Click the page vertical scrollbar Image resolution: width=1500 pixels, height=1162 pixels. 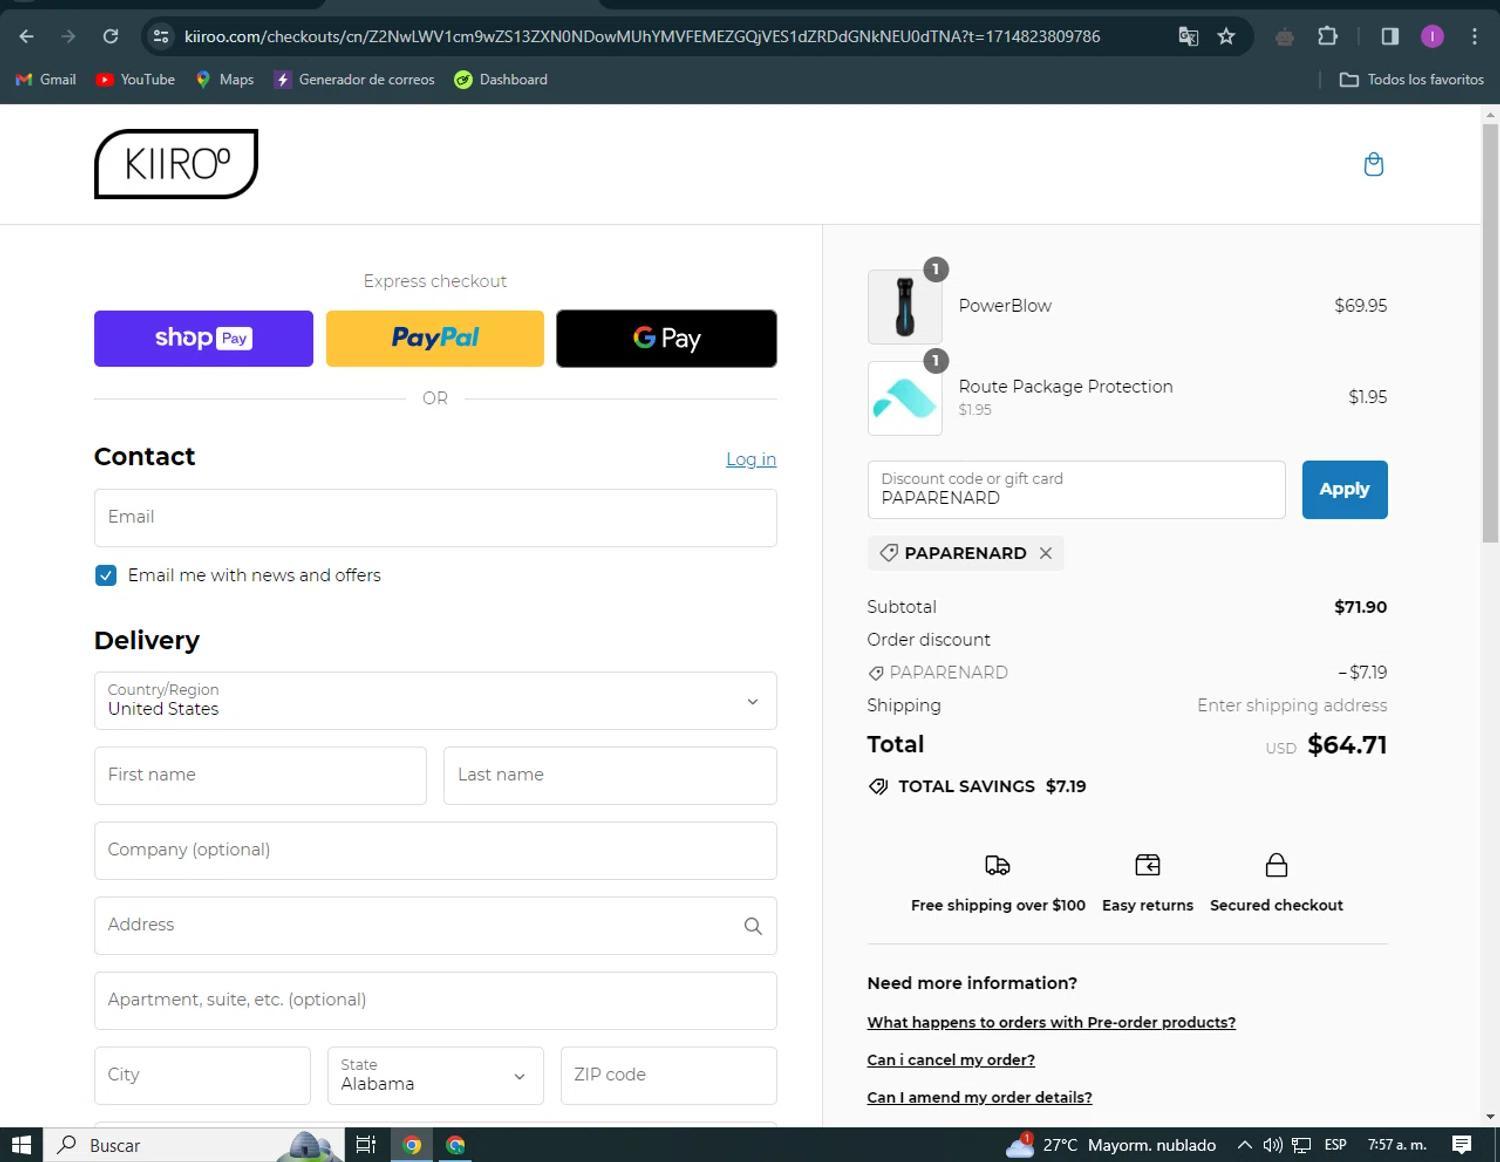(x=1490, y=333)
